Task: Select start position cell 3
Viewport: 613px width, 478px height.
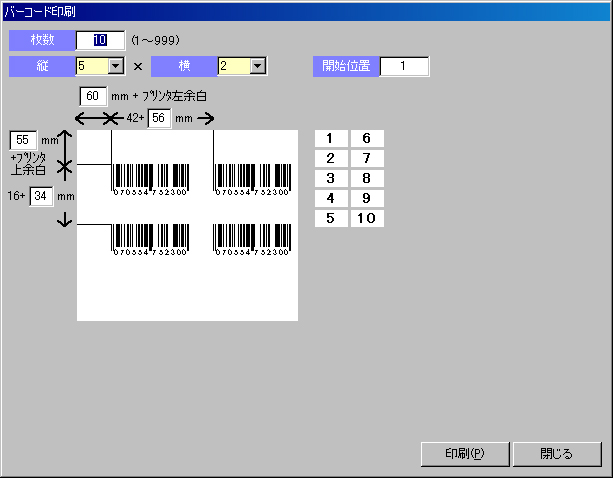Action: (331, 178)
